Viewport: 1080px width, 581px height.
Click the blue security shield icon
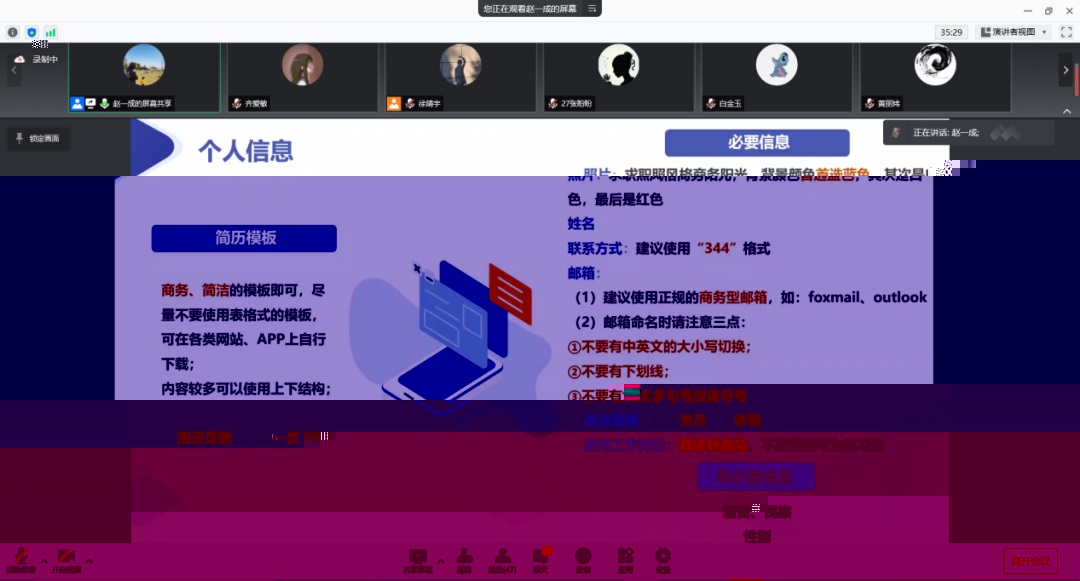[x=32, y=32]
